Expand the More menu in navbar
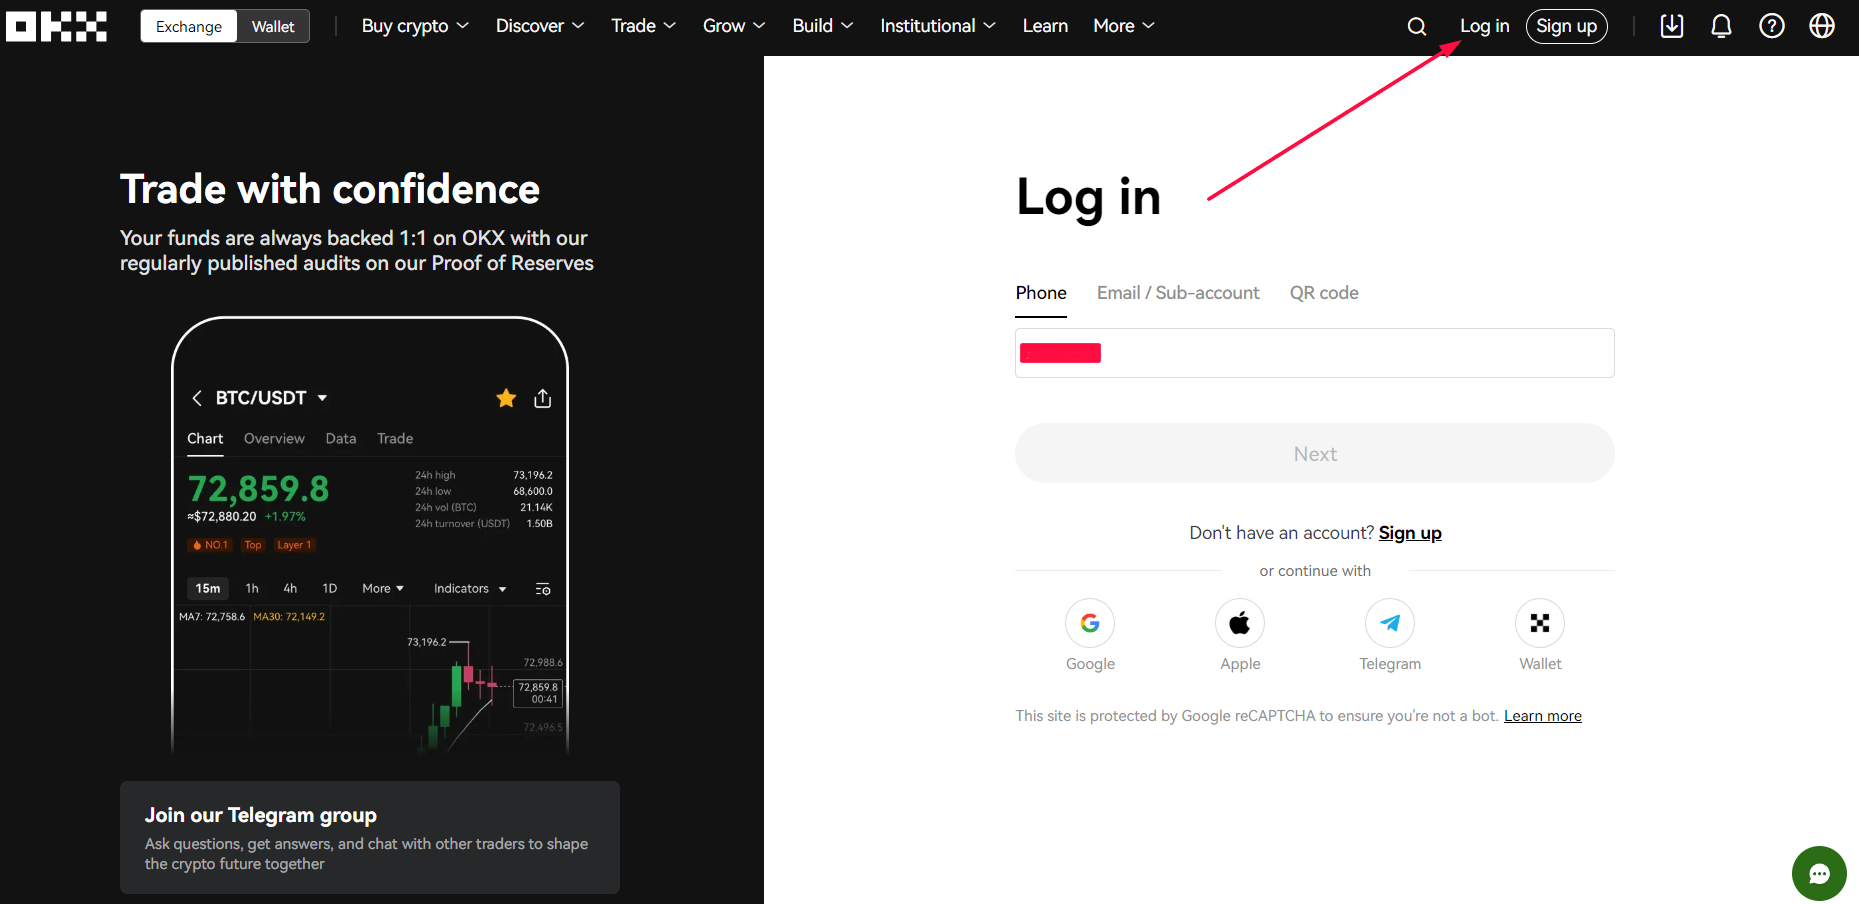Image resolution: width=1859 pixels, height=904 pixels. (x=1124, y=26)
